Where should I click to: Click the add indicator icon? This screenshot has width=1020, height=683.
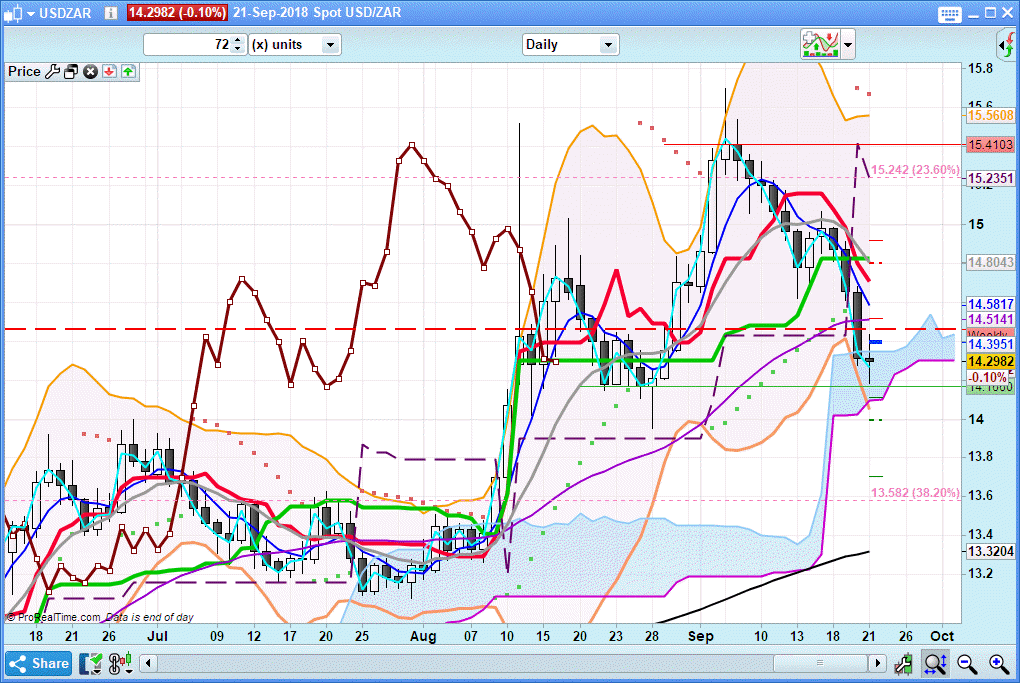coord(820,45)
